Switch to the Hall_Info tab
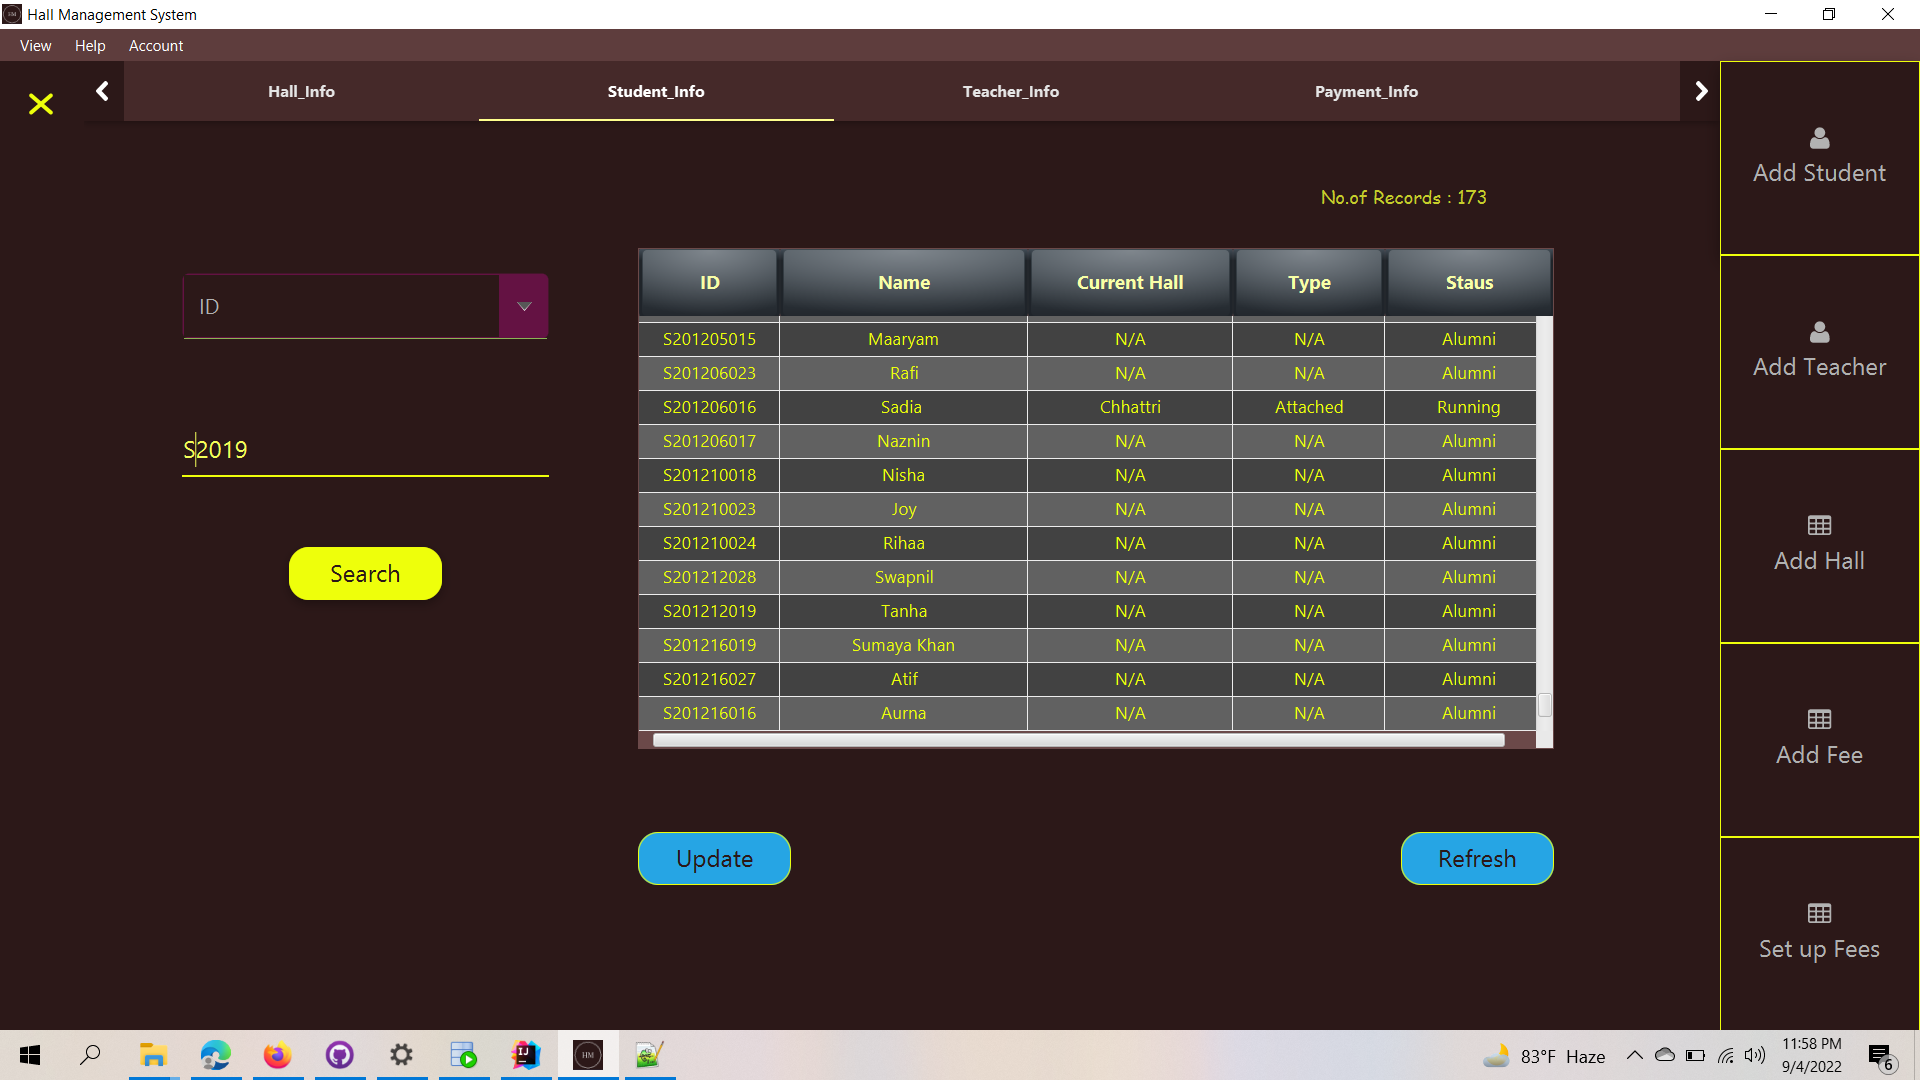1920x1080 pixels. (x=301, y=92)
